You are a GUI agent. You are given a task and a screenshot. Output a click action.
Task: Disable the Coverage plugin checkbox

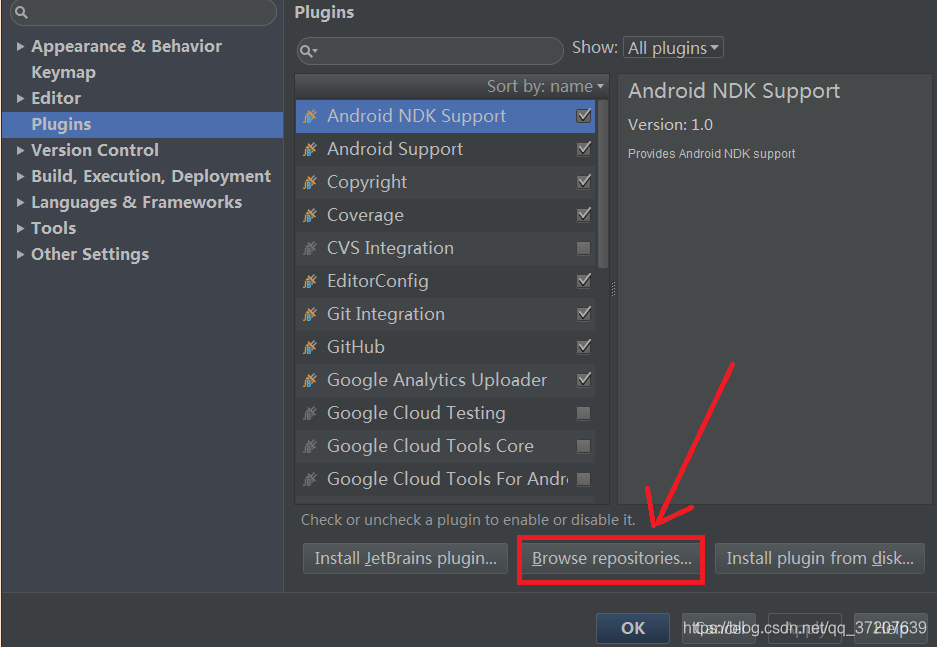pyautogui.click(x=584, y=214)
